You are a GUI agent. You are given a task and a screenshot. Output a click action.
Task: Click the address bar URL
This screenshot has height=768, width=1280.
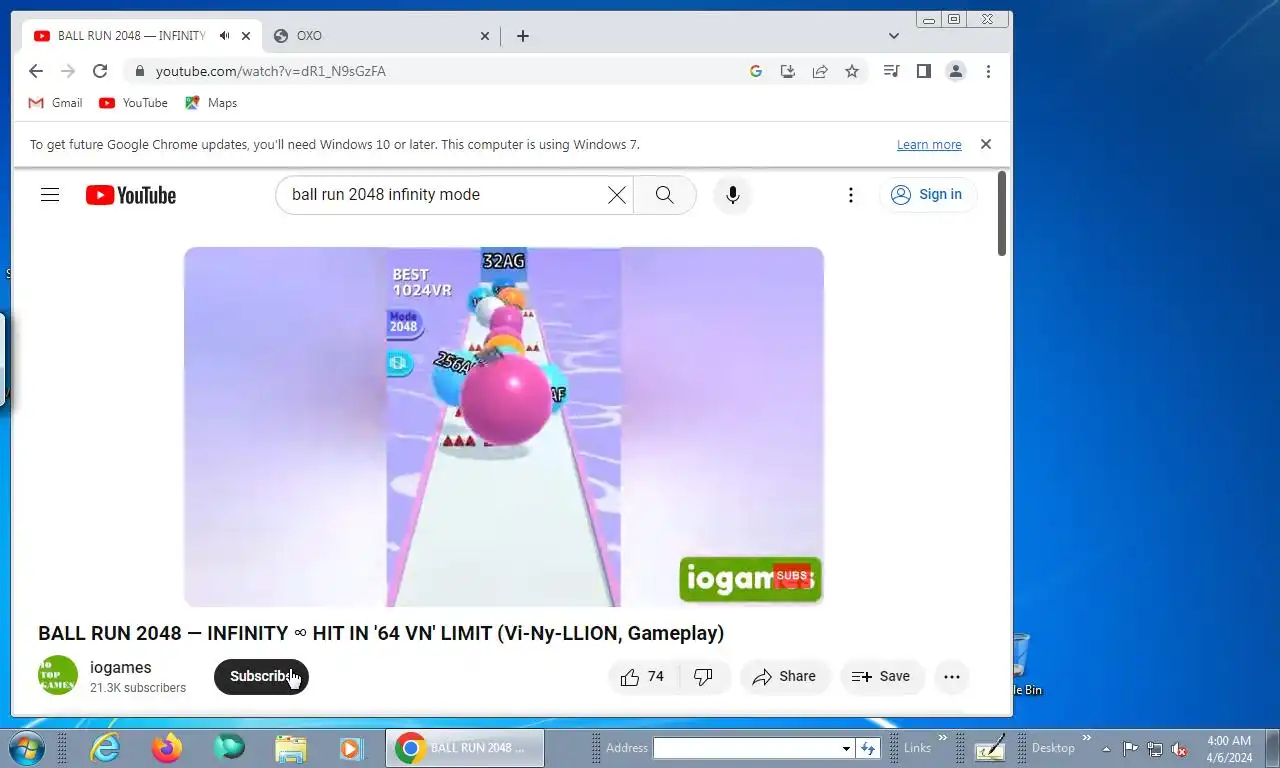271,72
